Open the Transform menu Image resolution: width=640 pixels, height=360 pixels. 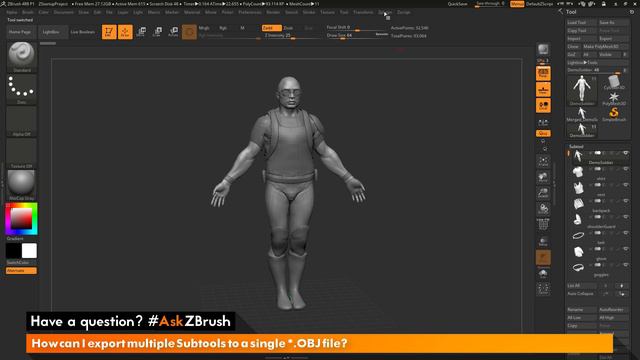point(363,12)
